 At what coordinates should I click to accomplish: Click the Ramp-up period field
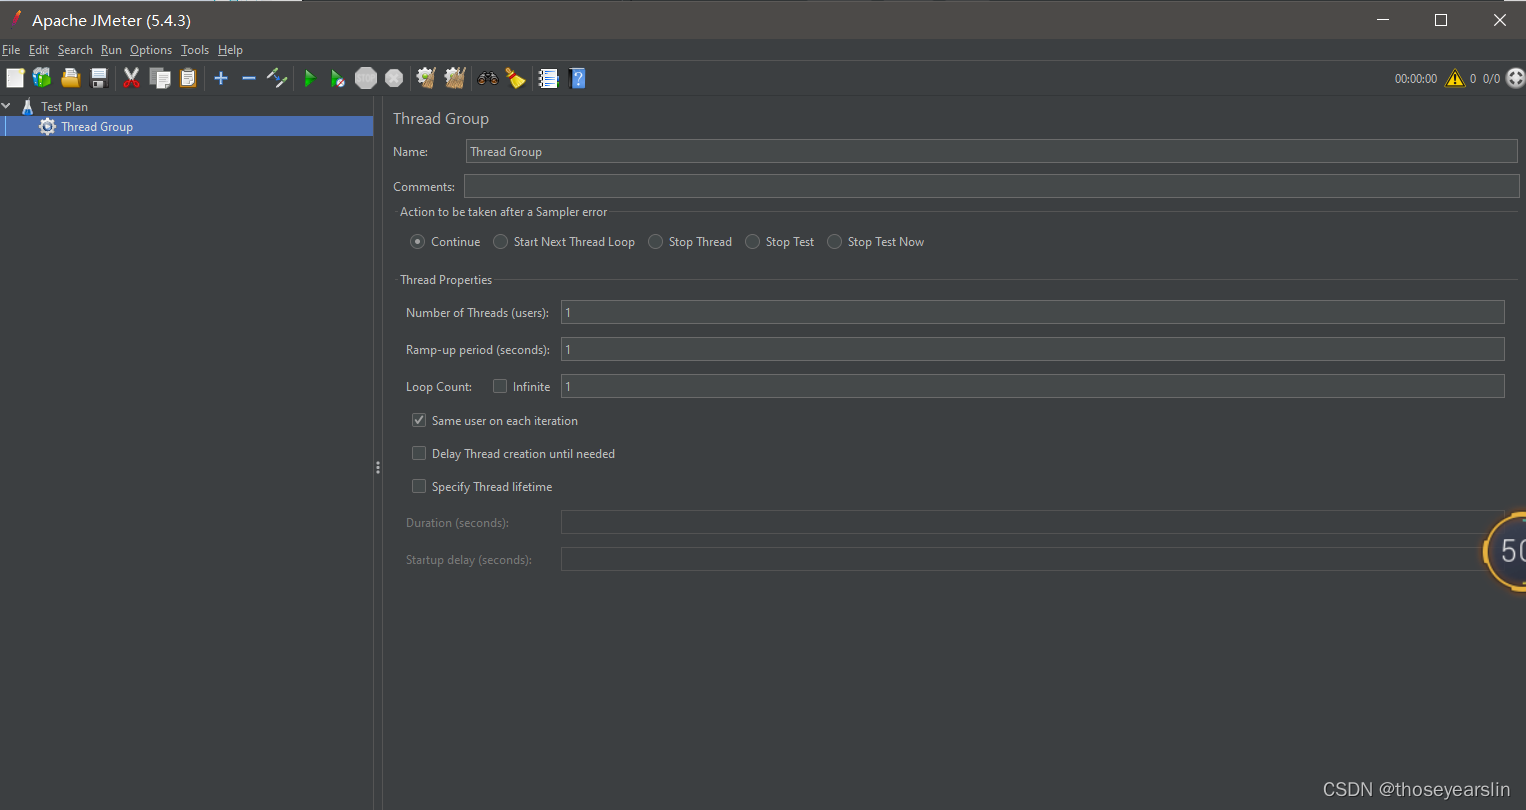1032,349
